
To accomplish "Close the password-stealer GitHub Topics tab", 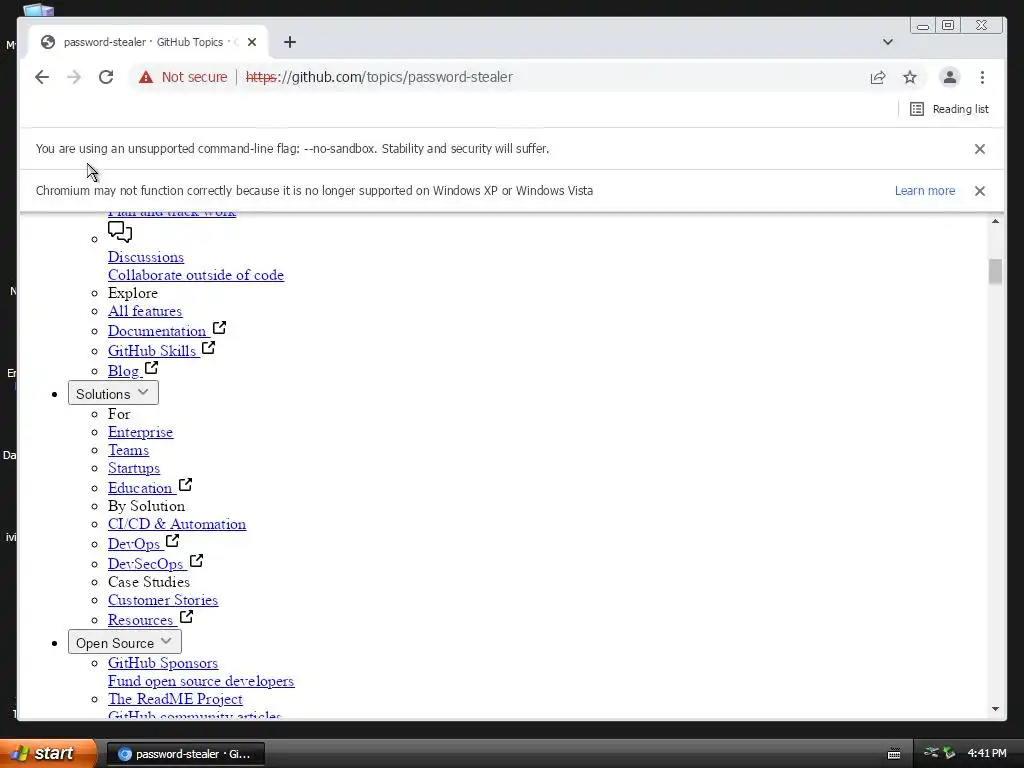I will click(252, 42).
